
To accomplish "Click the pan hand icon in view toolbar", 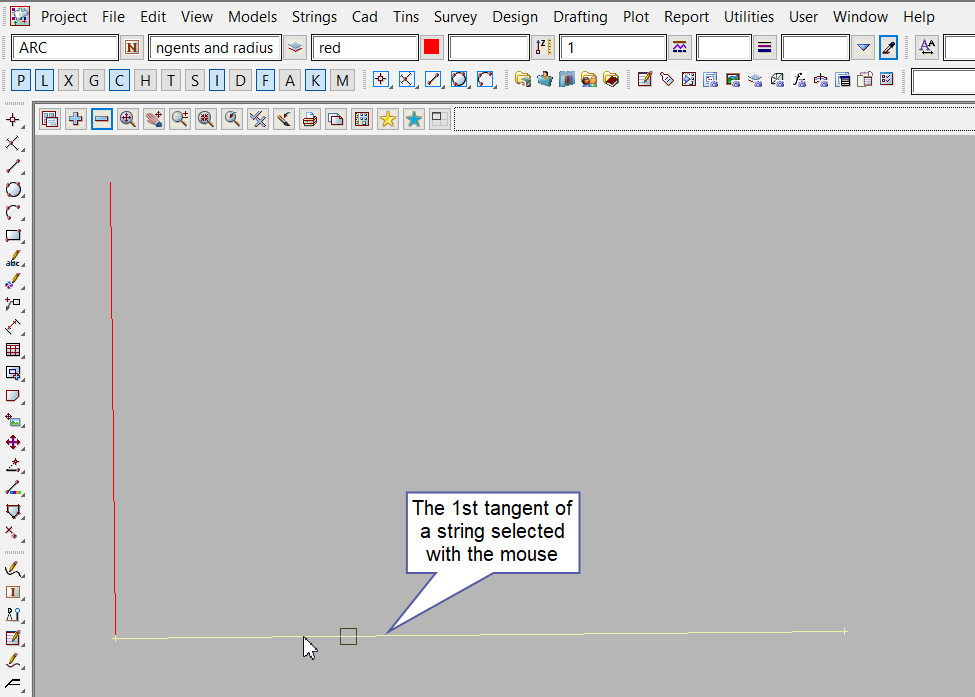I will pyautogui.click(x=154, y=119).
